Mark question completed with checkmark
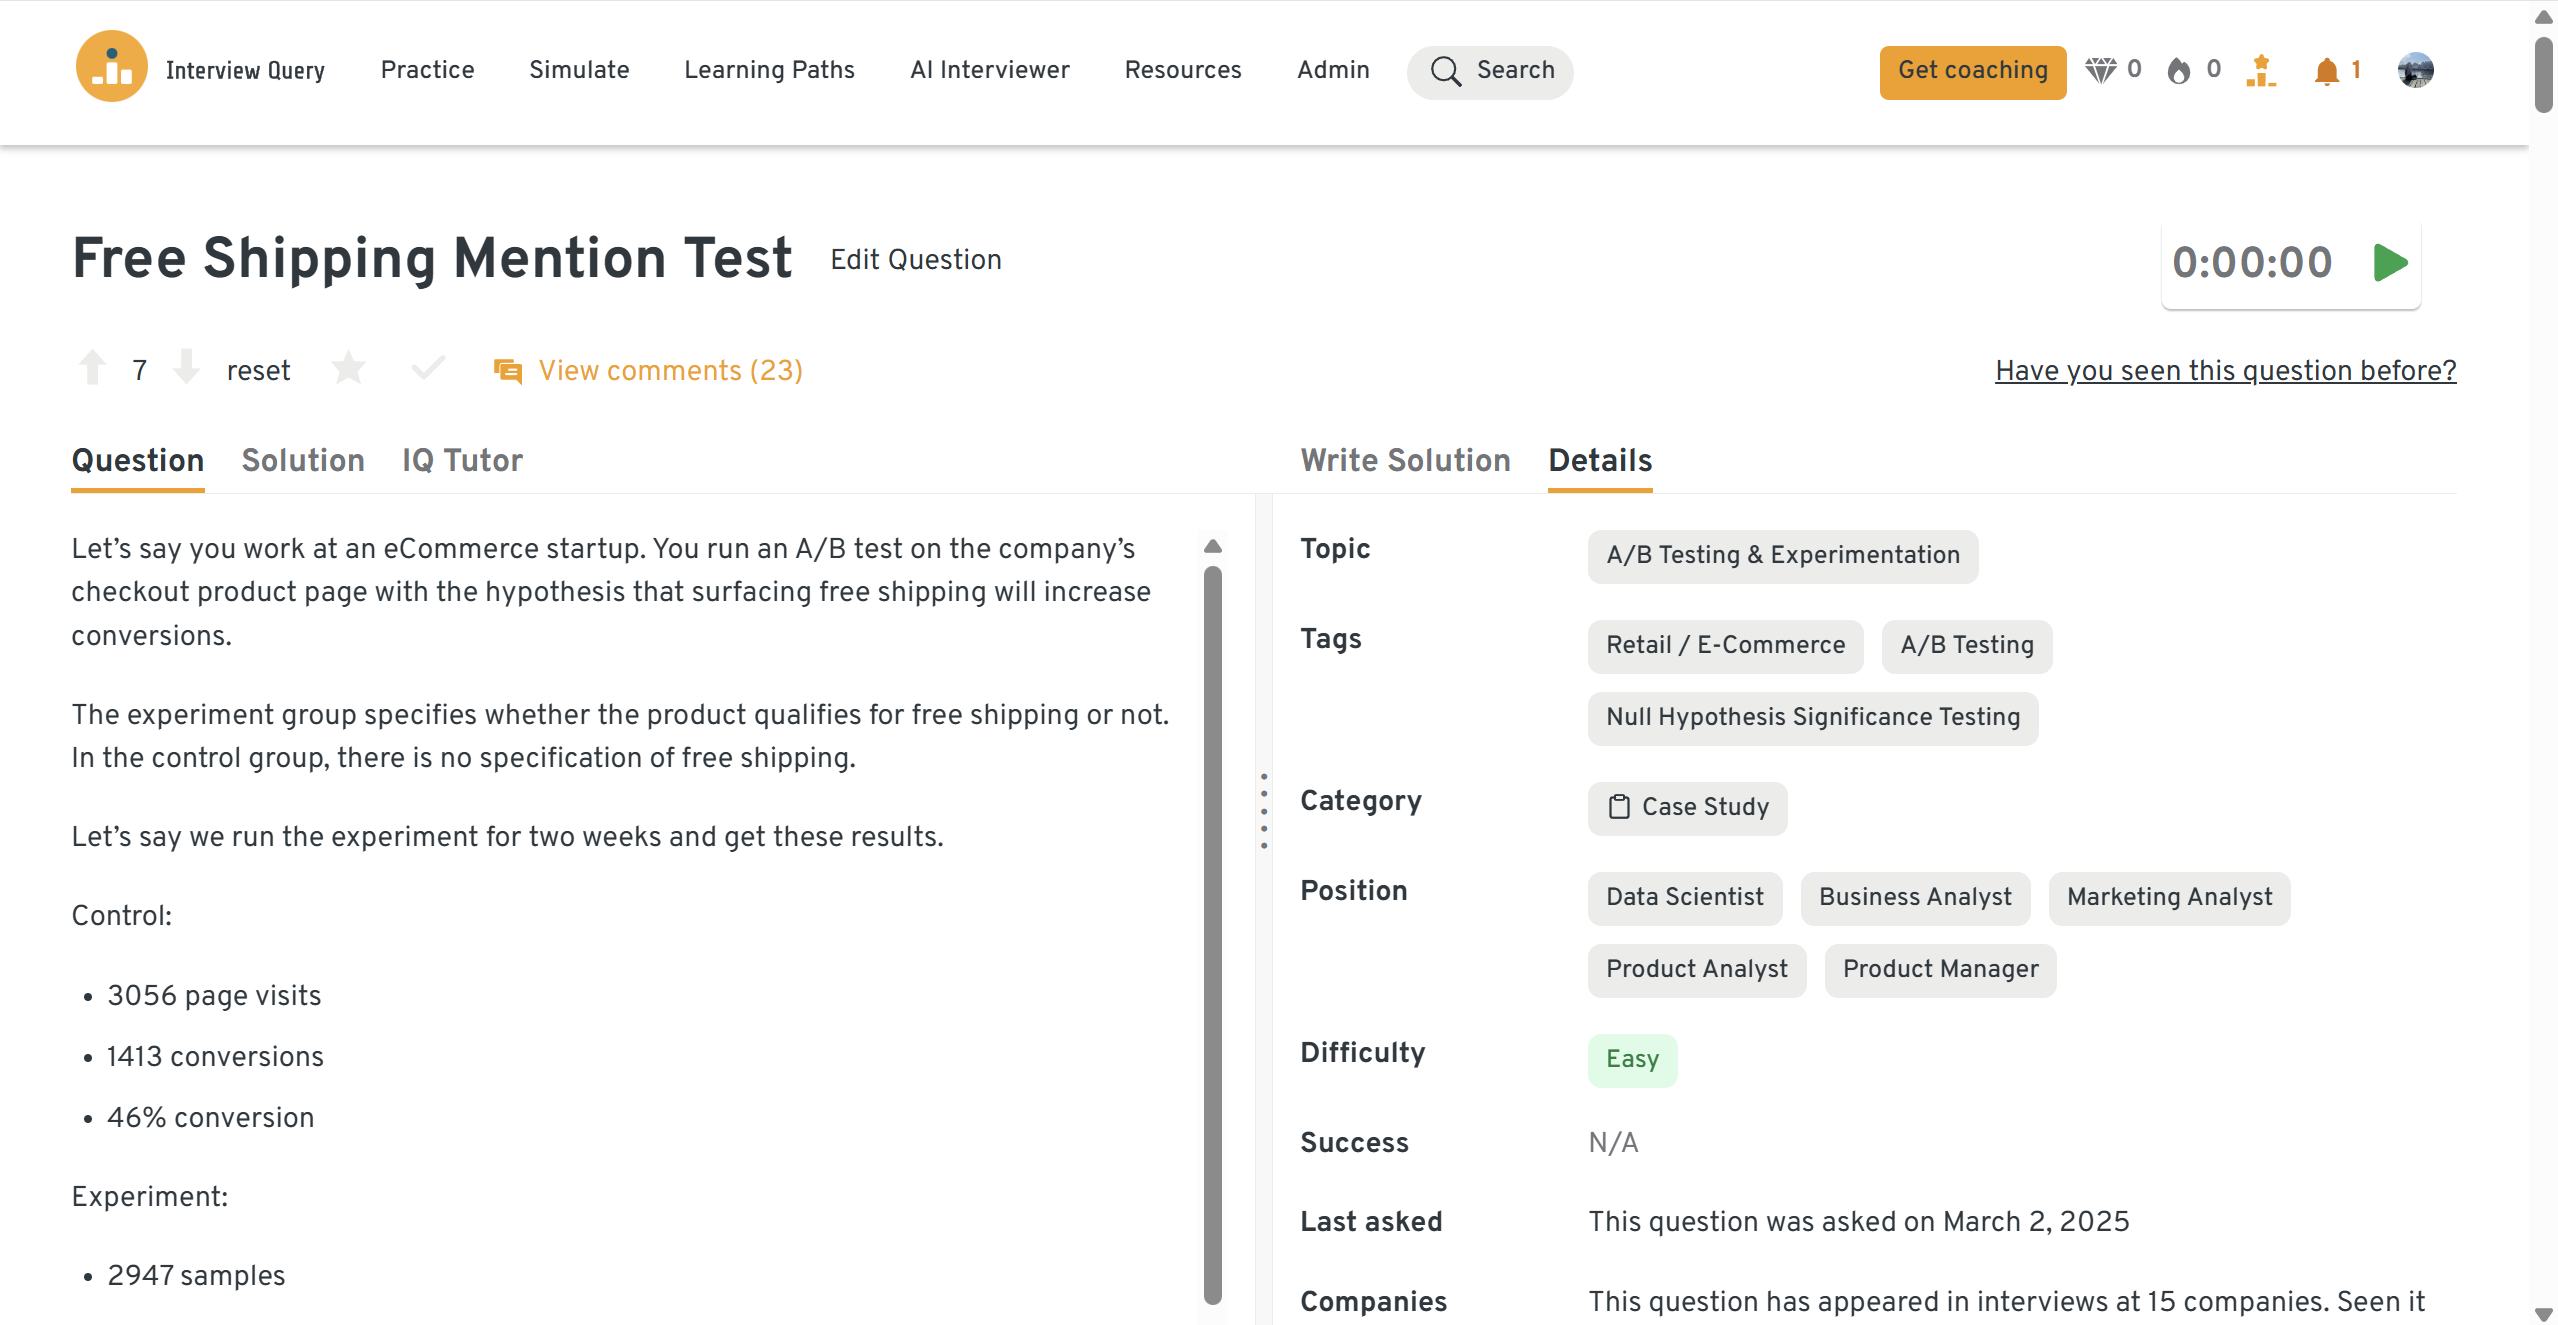2558x1325 pixels. (x=428, y=369)
